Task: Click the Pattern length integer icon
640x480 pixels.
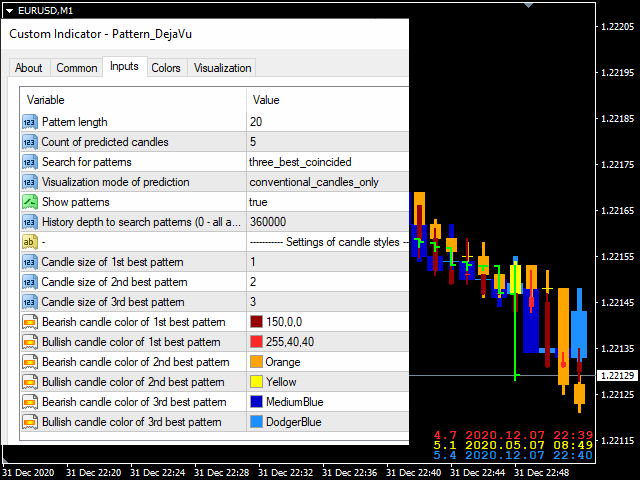Action: (x=30, y=122)
